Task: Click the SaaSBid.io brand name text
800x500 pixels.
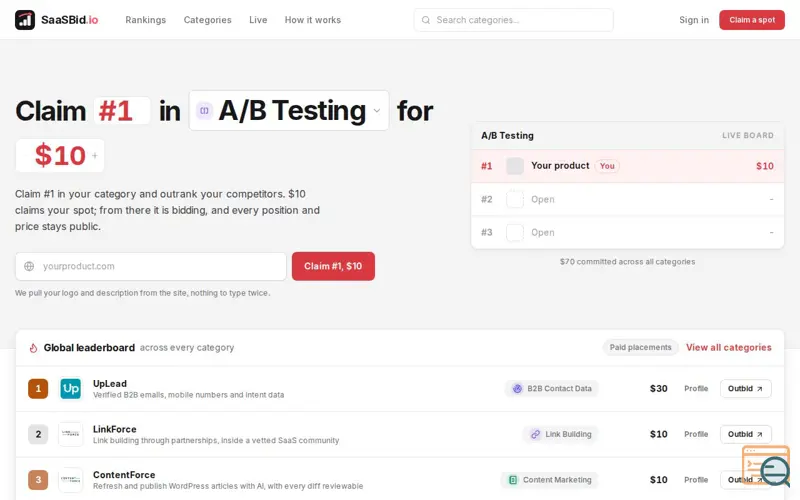Action: (x=69, y=20)
